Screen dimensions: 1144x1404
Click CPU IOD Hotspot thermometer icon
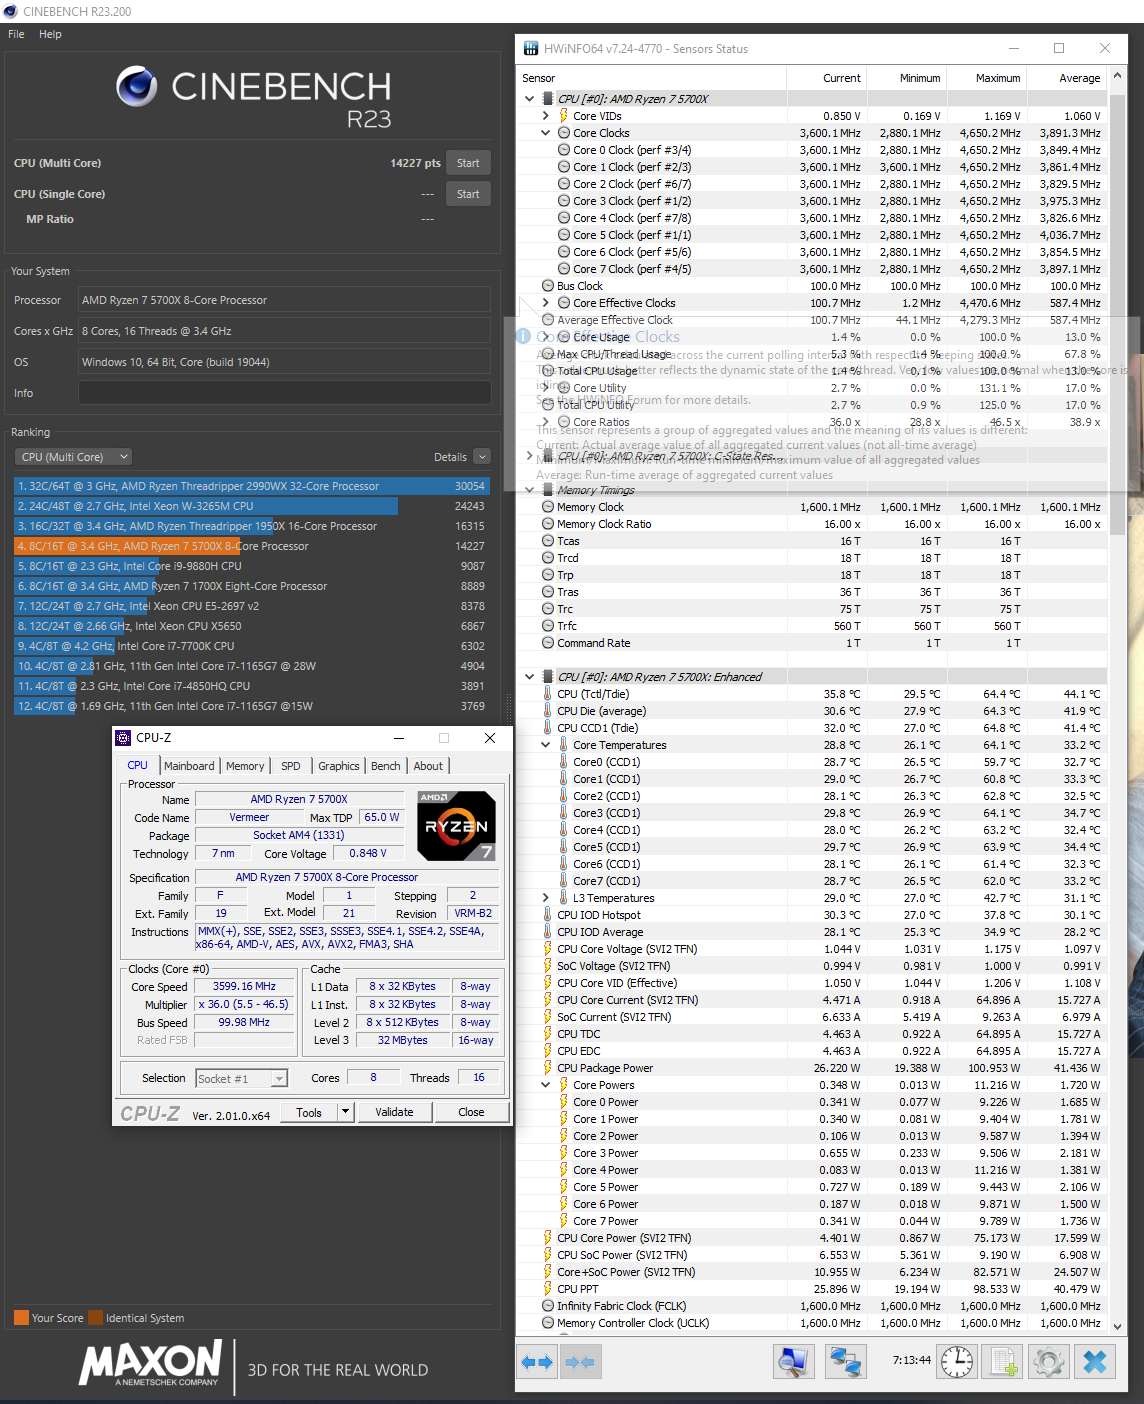point(548,915)
